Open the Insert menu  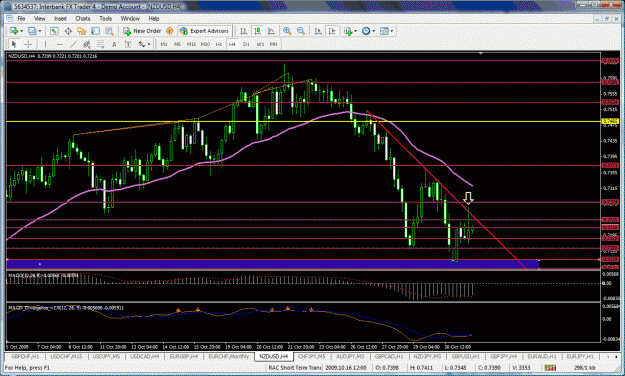[60, 18]
